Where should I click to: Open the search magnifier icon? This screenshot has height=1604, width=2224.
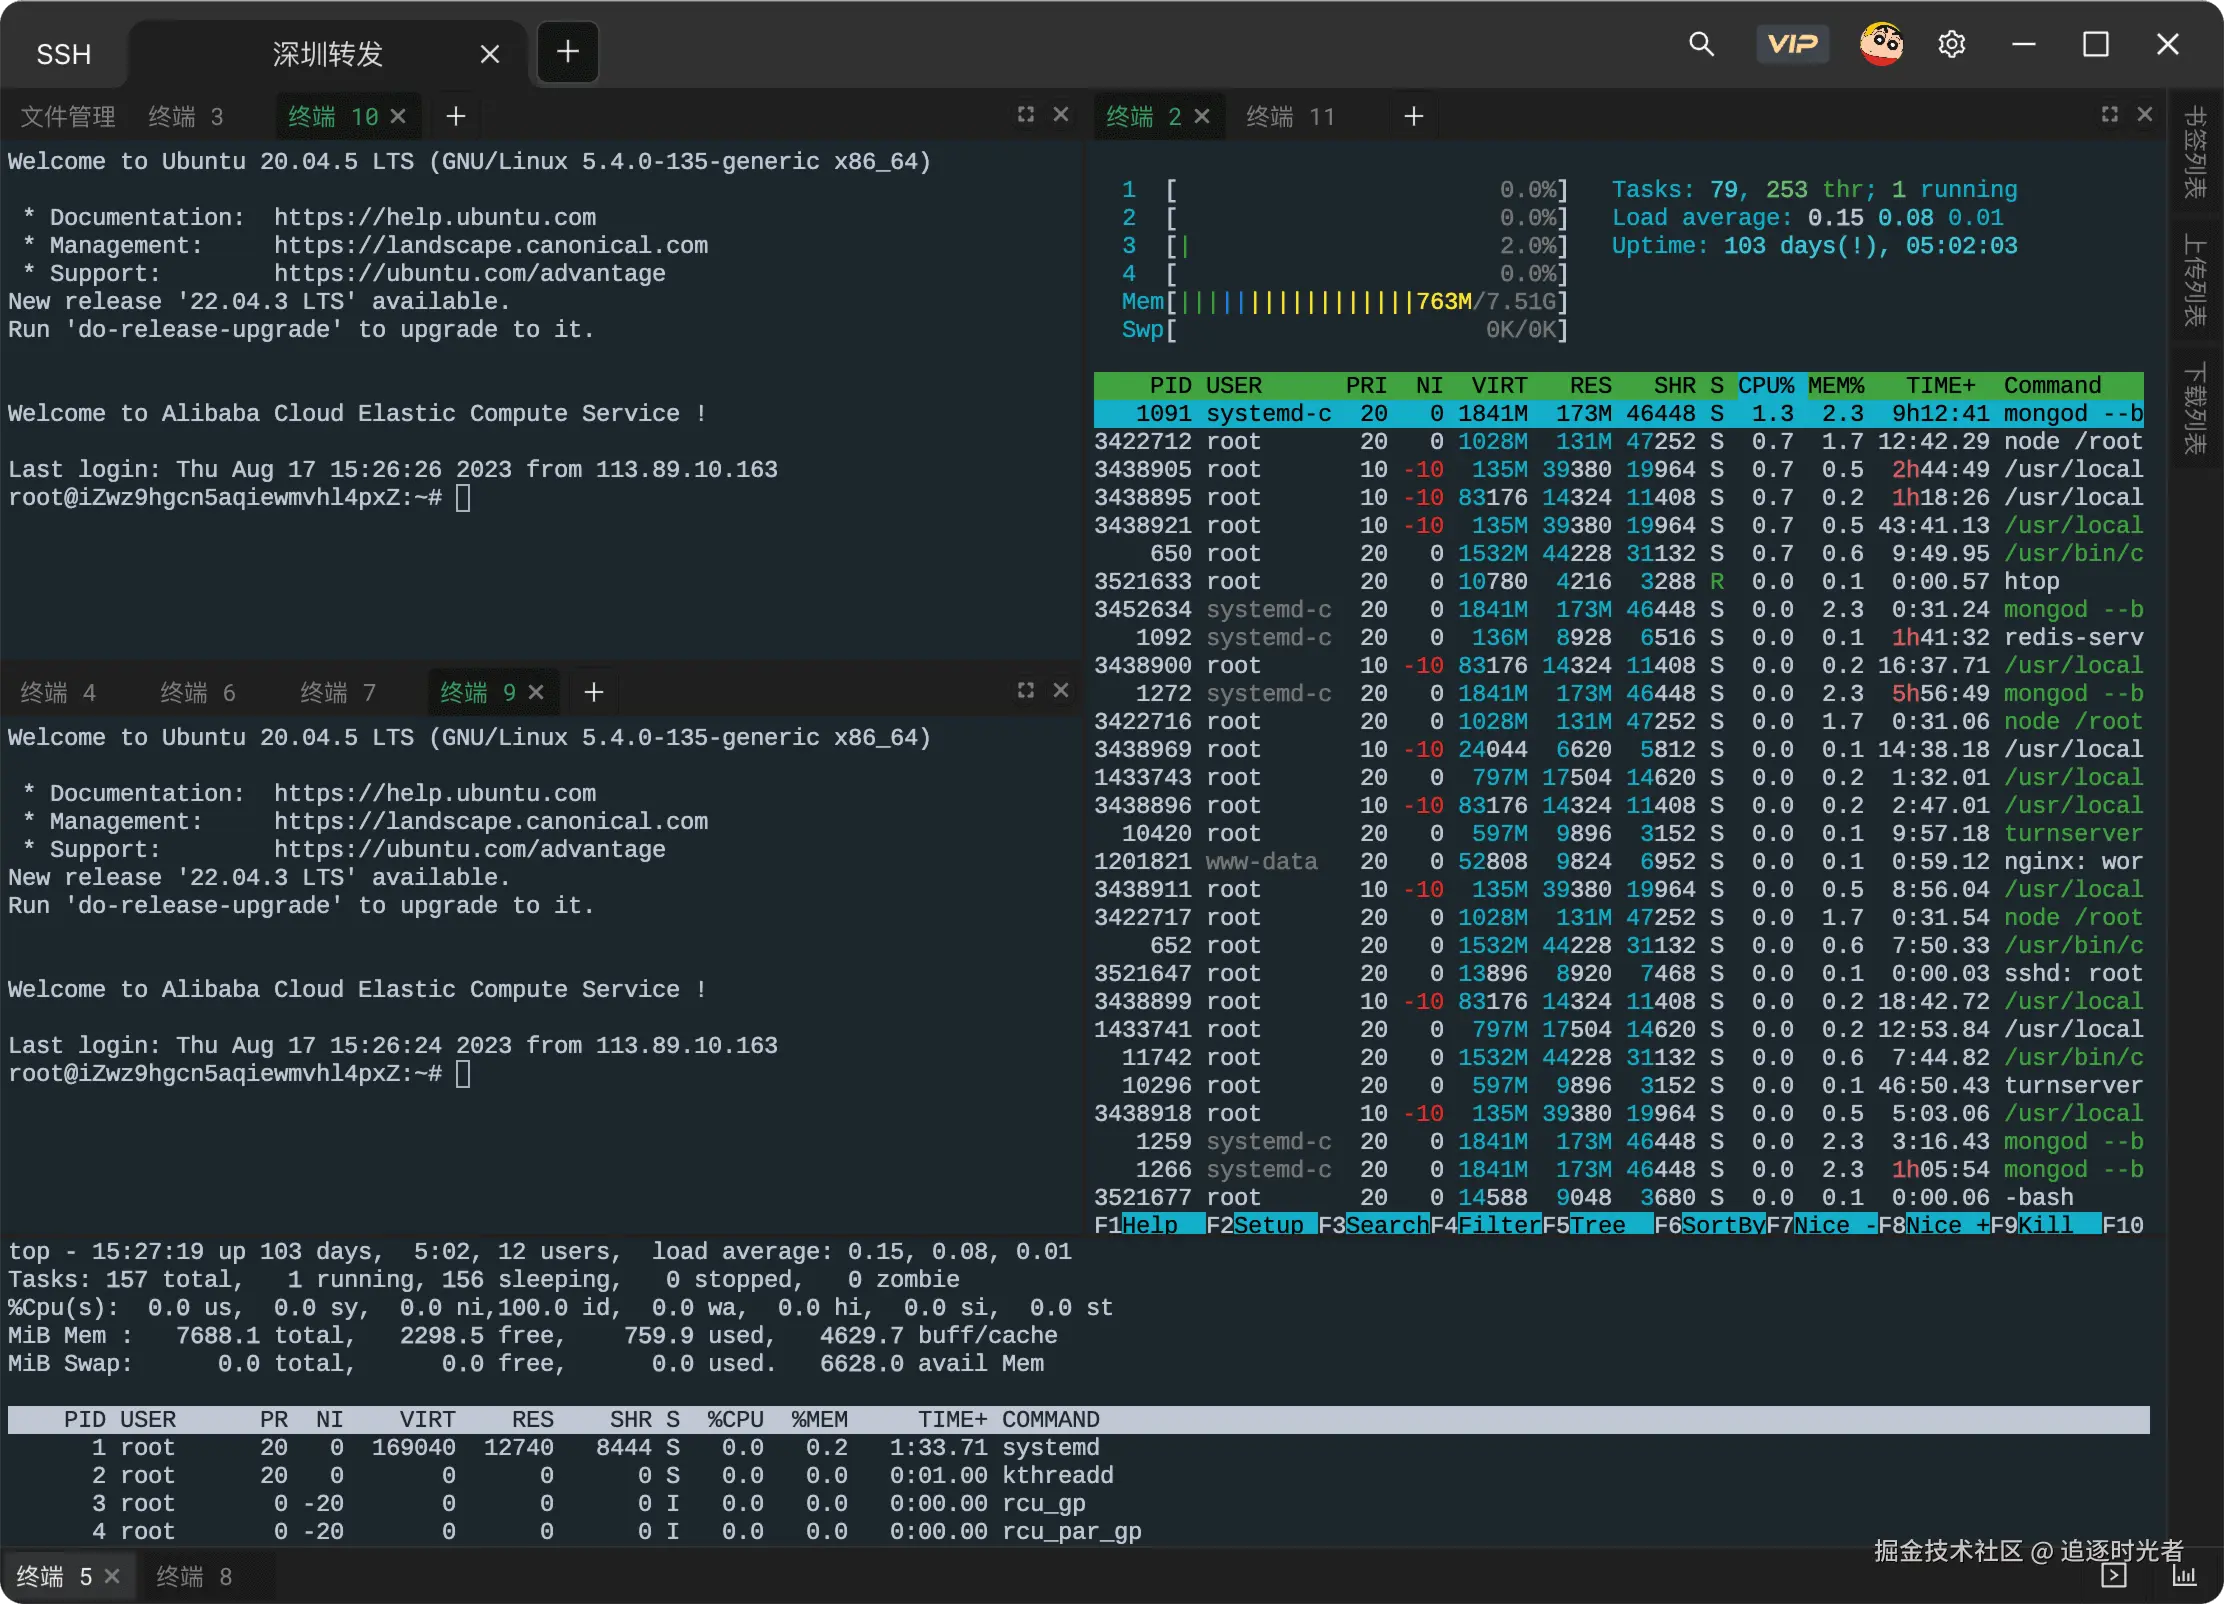(x=1701, y=44)
